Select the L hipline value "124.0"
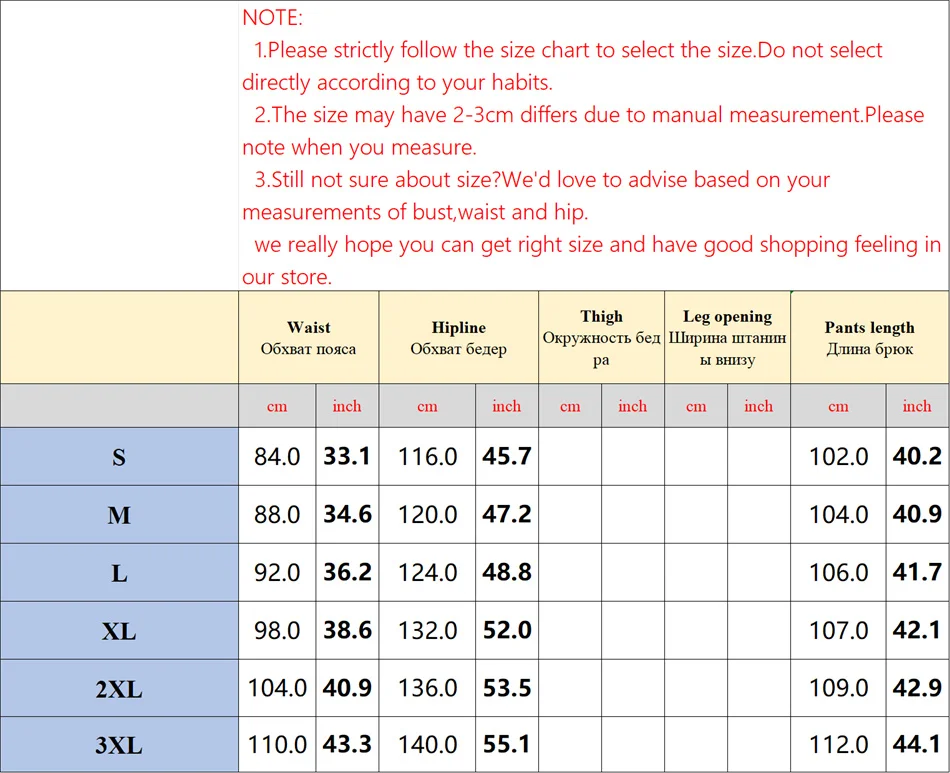 [427, 572]
